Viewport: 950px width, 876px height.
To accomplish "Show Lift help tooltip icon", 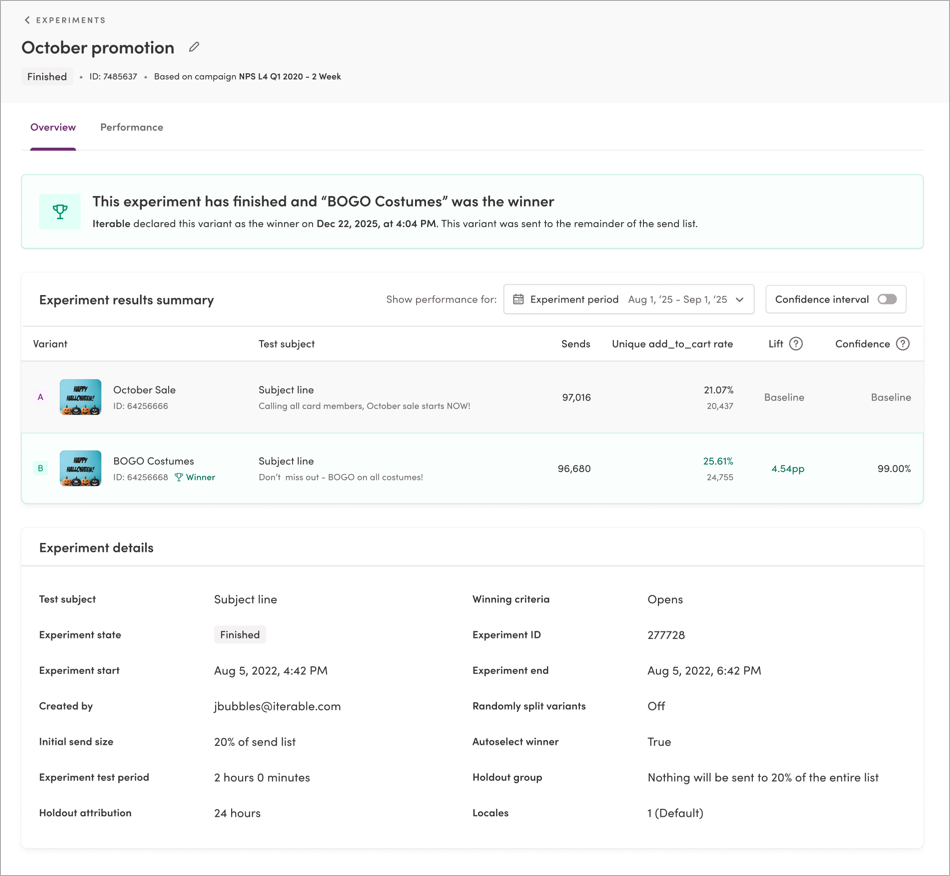I will pos(796,344).
